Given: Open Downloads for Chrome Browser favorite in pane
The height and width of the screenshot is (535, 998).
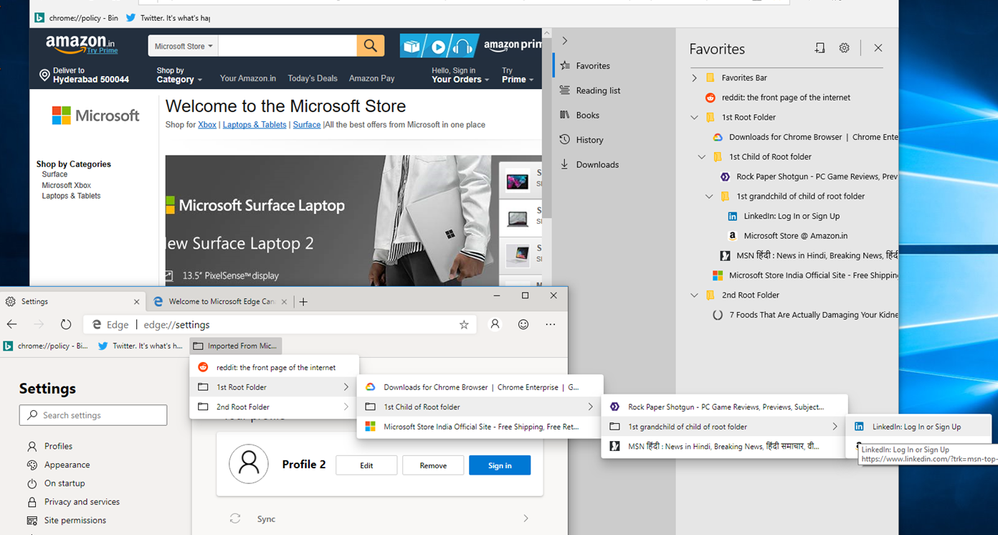Looking at the screenshot, I should coord(805,137).
